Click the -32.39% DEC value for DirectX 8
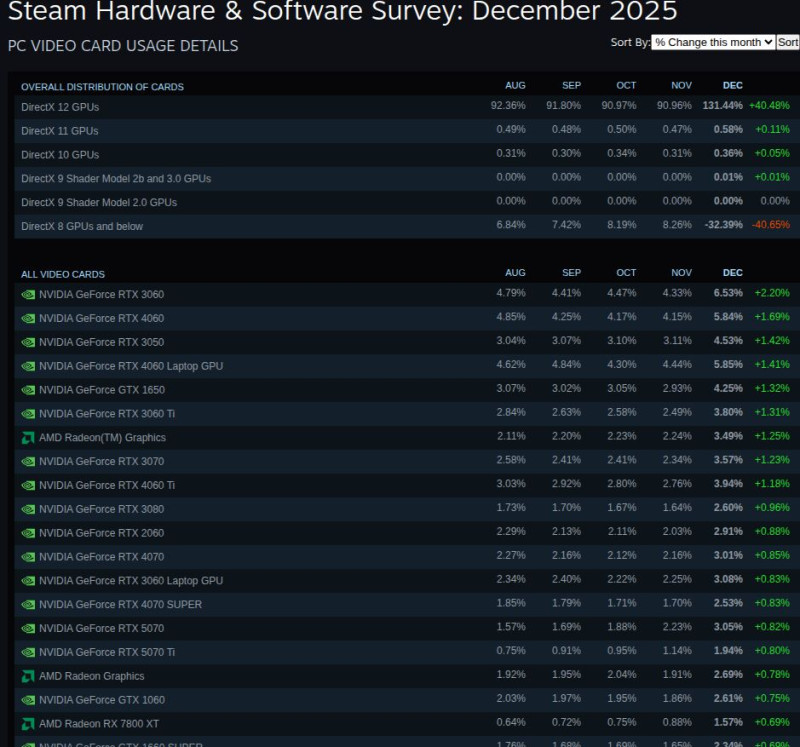The width and height of the screenshot is (800, 747). (x=723, y=225)
